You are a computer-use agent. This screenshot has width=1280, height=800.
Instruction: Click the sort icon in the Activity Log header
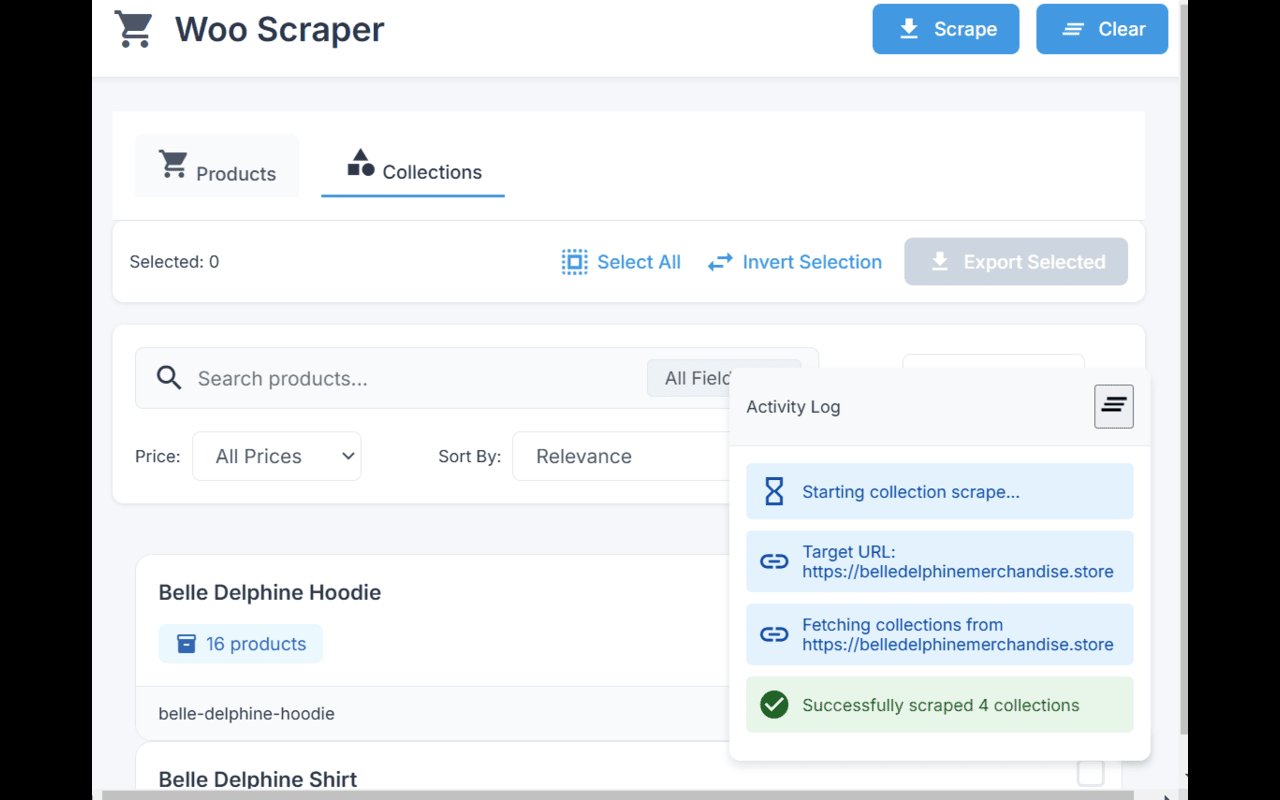click(x=1113, y=406)
